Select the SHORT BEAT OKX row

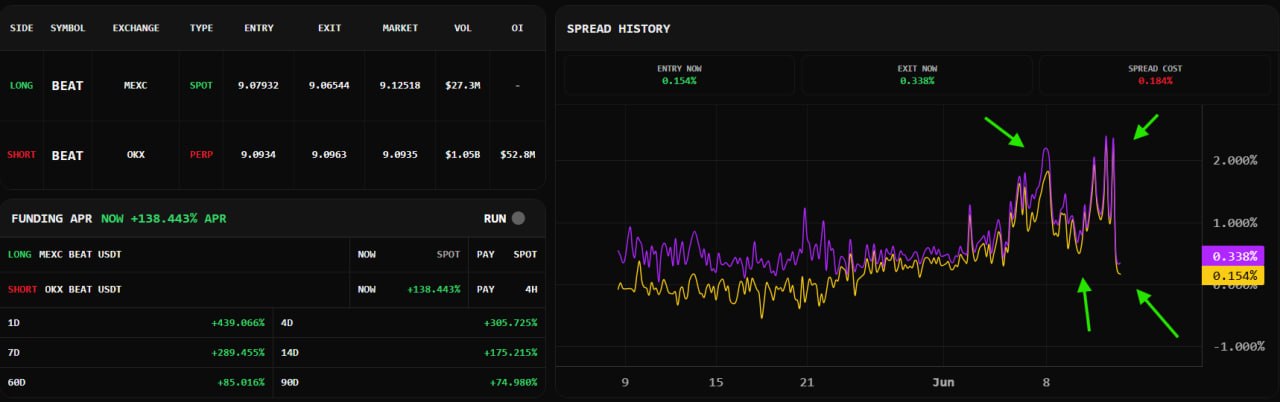(273, 155)
